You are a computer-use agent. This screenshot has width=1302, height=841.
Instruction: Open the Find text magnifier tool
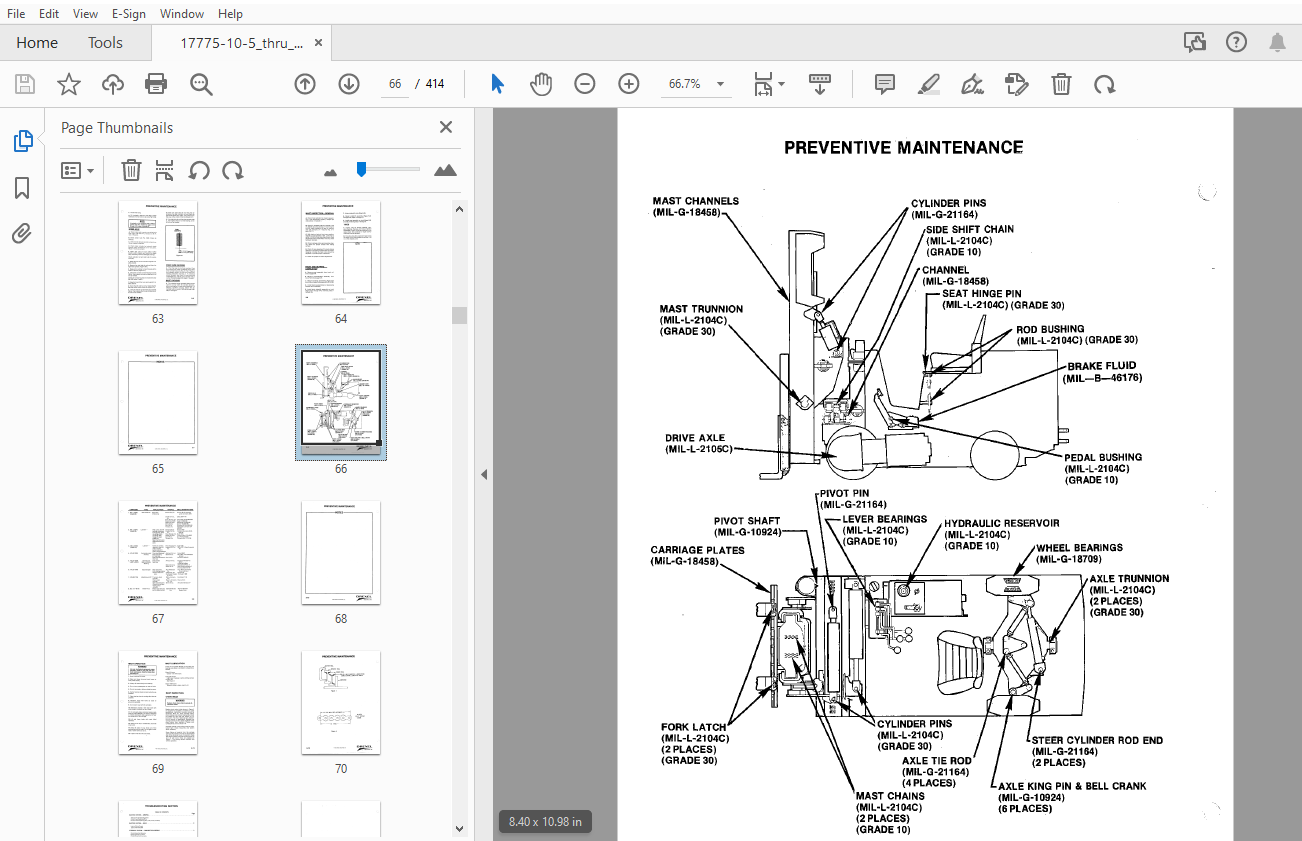pyautogui.click(x=202, y=84)
